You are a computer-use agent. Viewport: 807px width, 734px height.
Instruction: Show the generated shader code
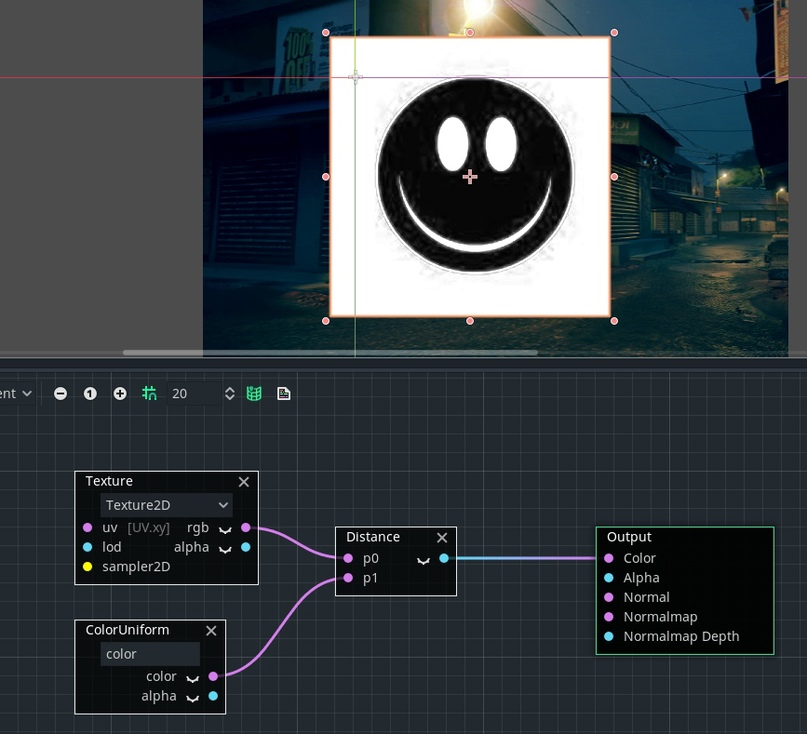(x=284, y=394)
